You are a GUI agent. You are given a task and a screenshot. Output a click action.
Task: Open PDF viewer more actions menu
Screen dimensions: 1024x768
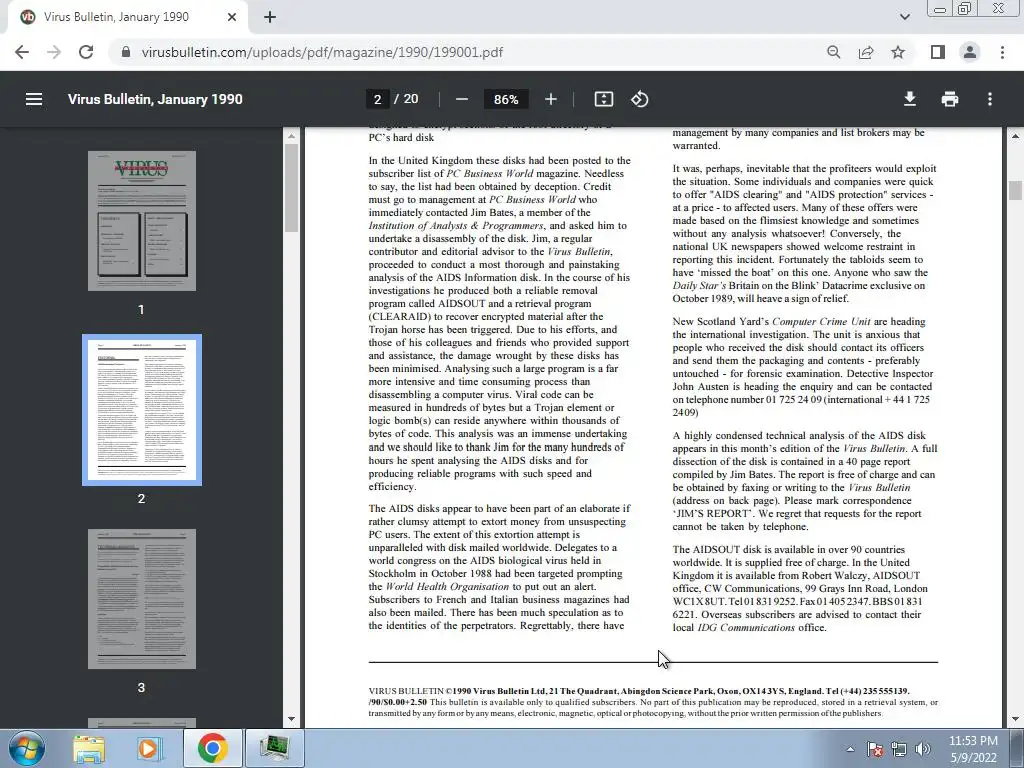pos(990,99)
